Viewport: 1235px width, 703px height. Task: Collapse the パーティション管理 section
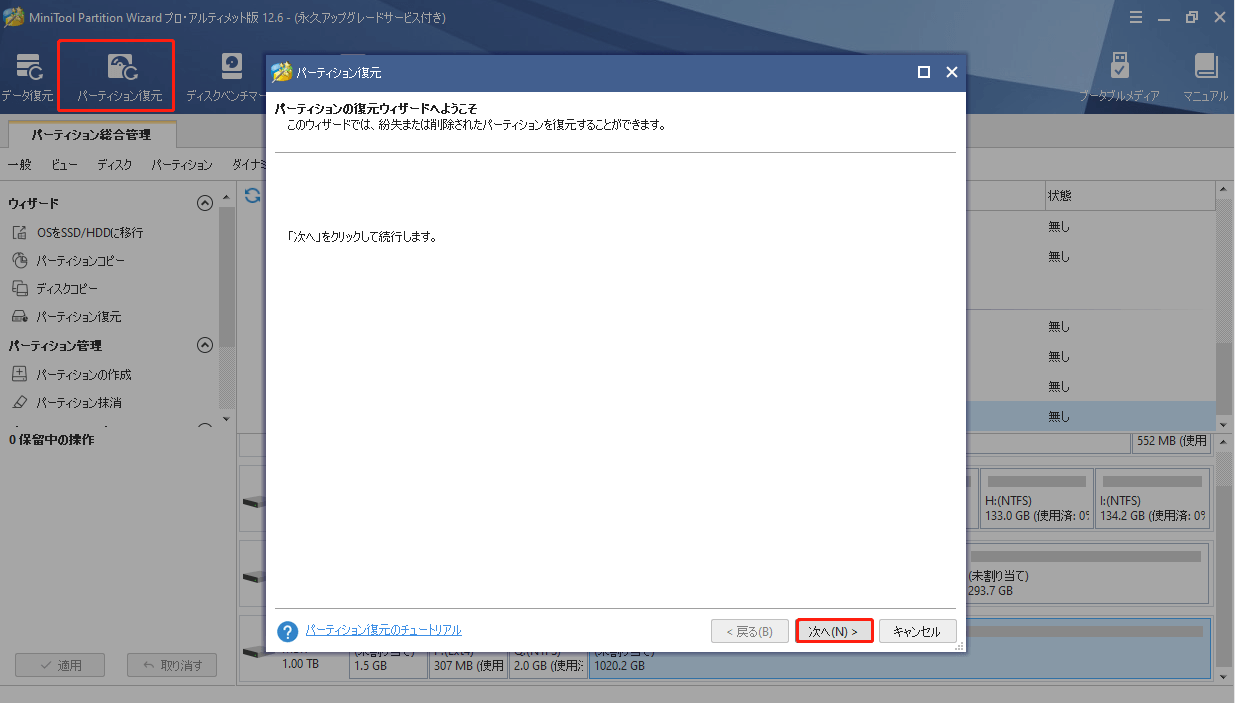point(205,345)
